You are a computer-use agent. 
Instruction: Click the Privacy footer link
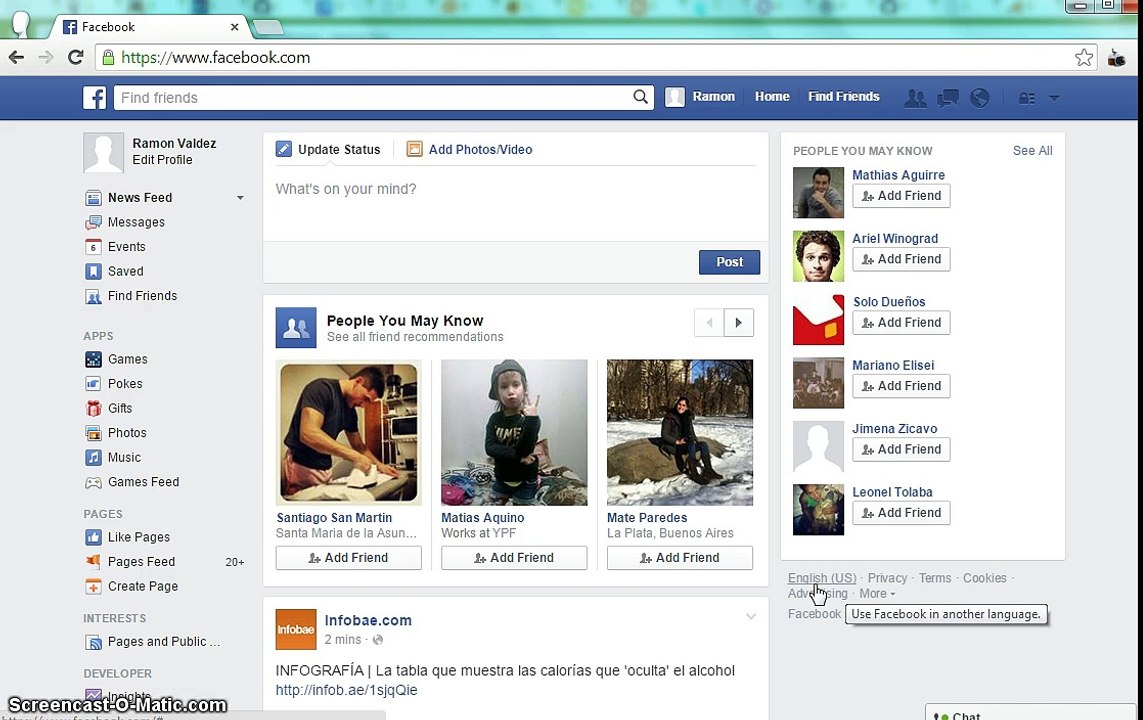(x=887, y=578)
